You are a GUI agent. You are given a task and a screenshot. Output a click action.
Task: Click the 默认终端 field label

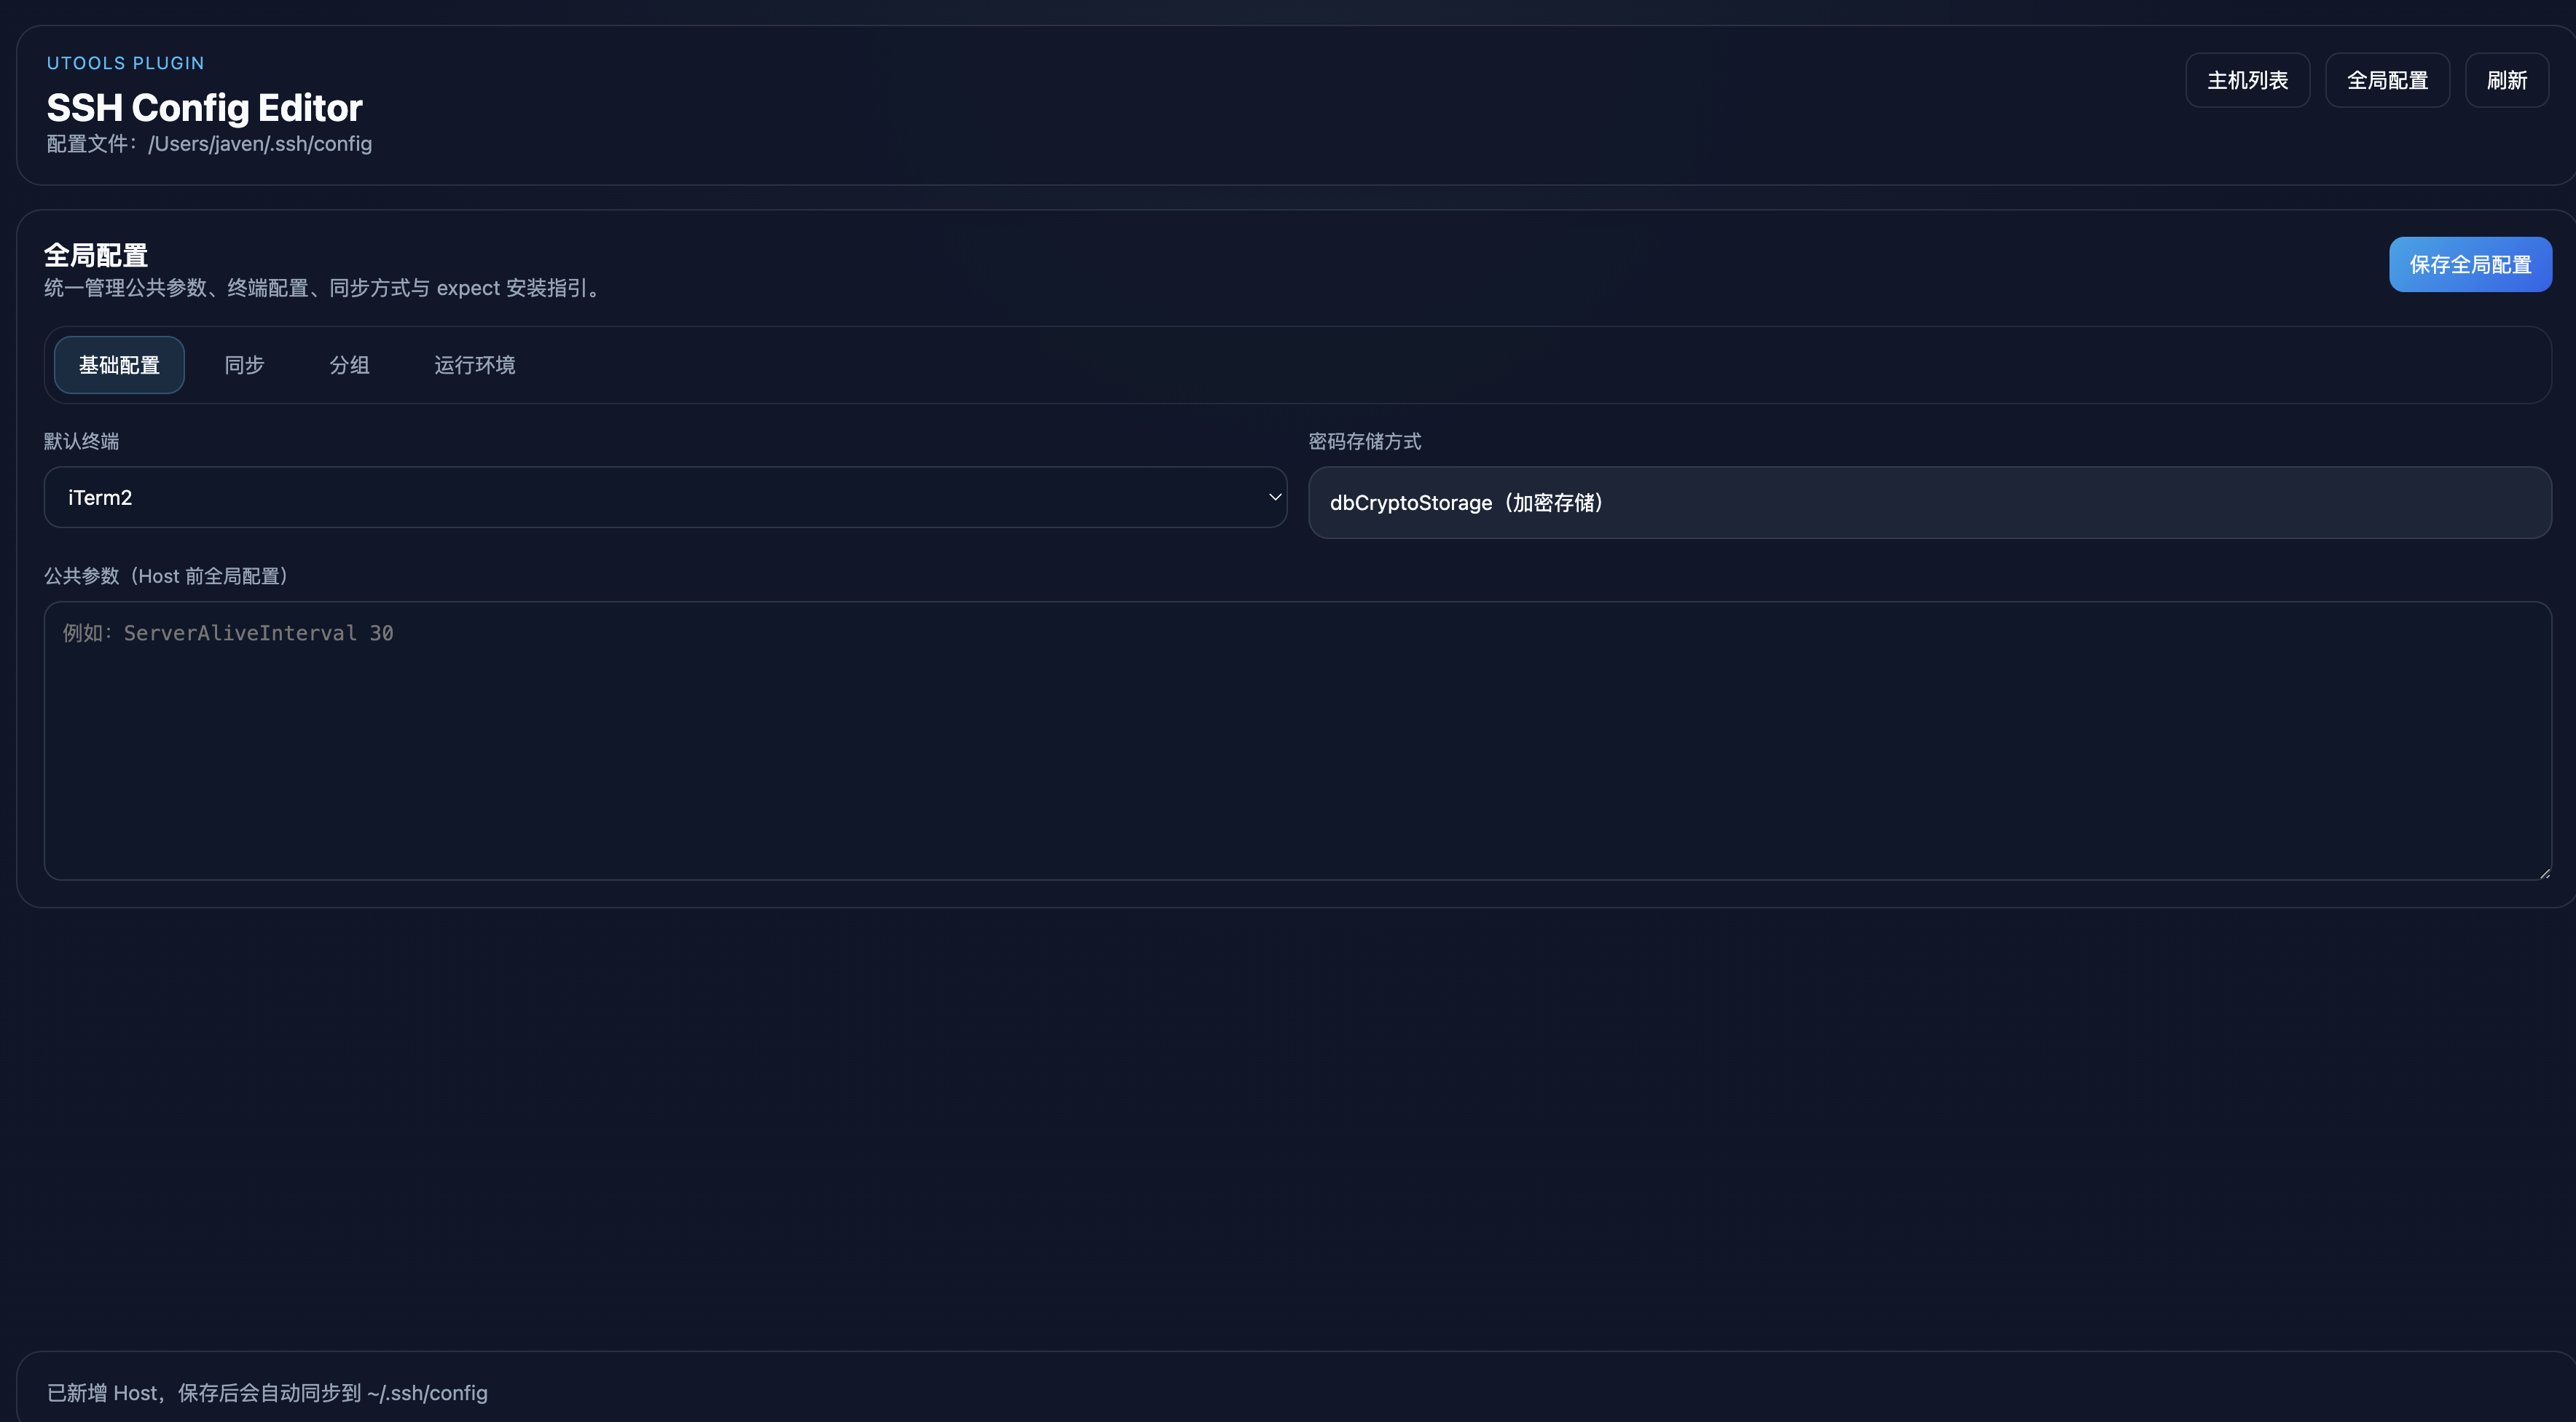pyautogui.click(x=81, y=441)
